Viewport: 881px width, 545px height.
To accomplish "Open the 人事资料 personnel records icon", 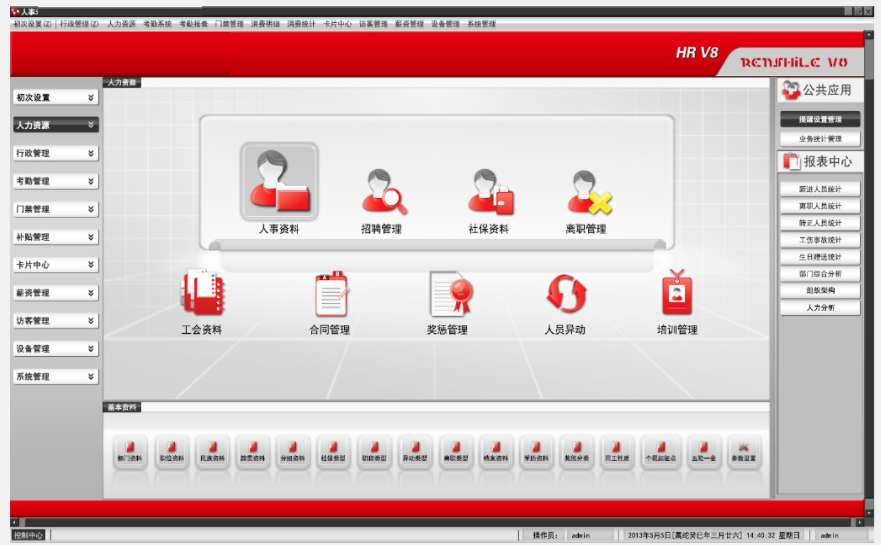I will click(x=279, y=183).
